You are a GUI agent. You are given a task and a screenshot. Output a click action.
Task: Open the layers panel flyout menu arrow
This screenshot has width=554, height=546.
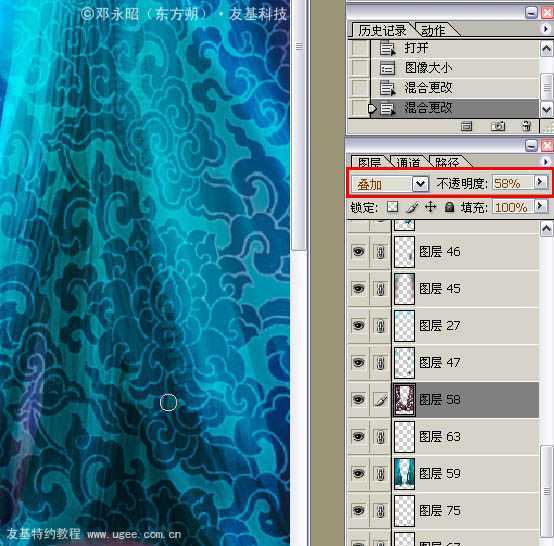tap(546, 162)
